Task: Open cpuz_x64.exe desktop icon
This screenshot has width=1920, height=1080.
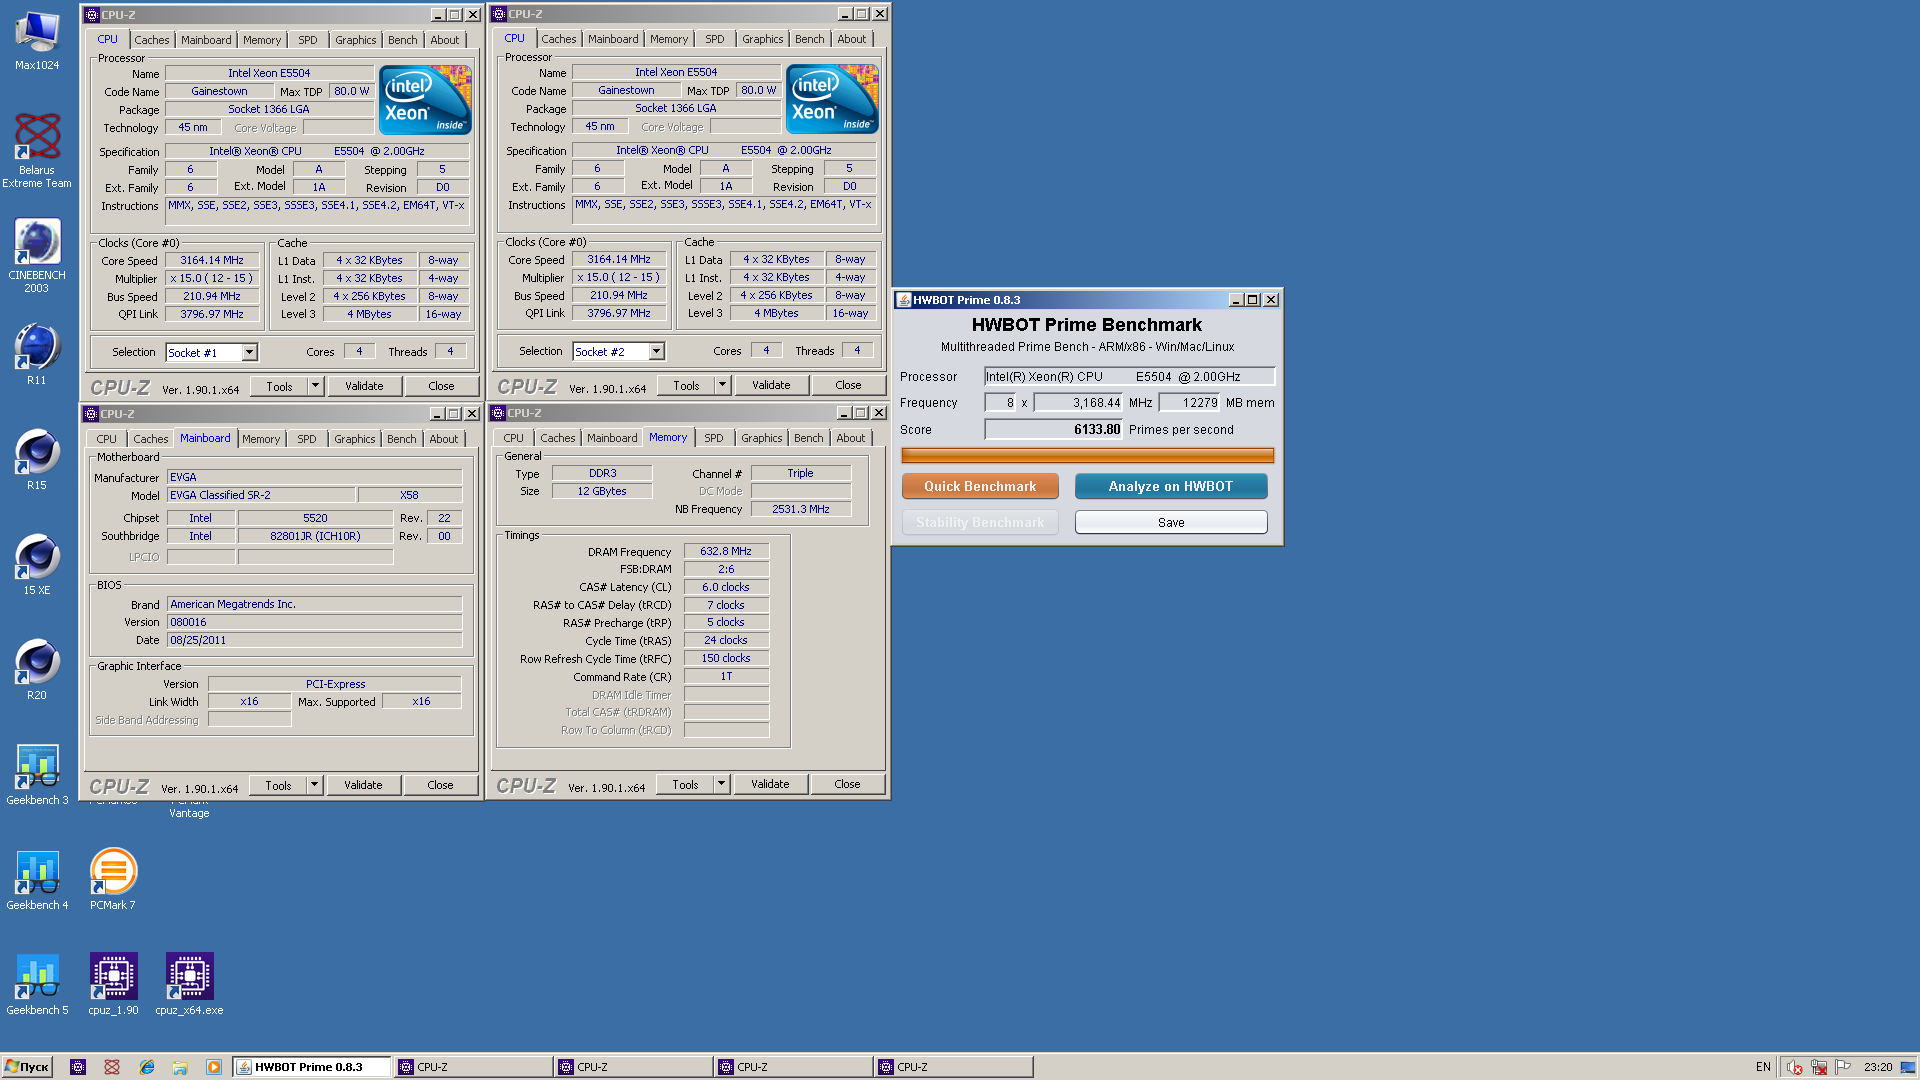Action: 189,985
